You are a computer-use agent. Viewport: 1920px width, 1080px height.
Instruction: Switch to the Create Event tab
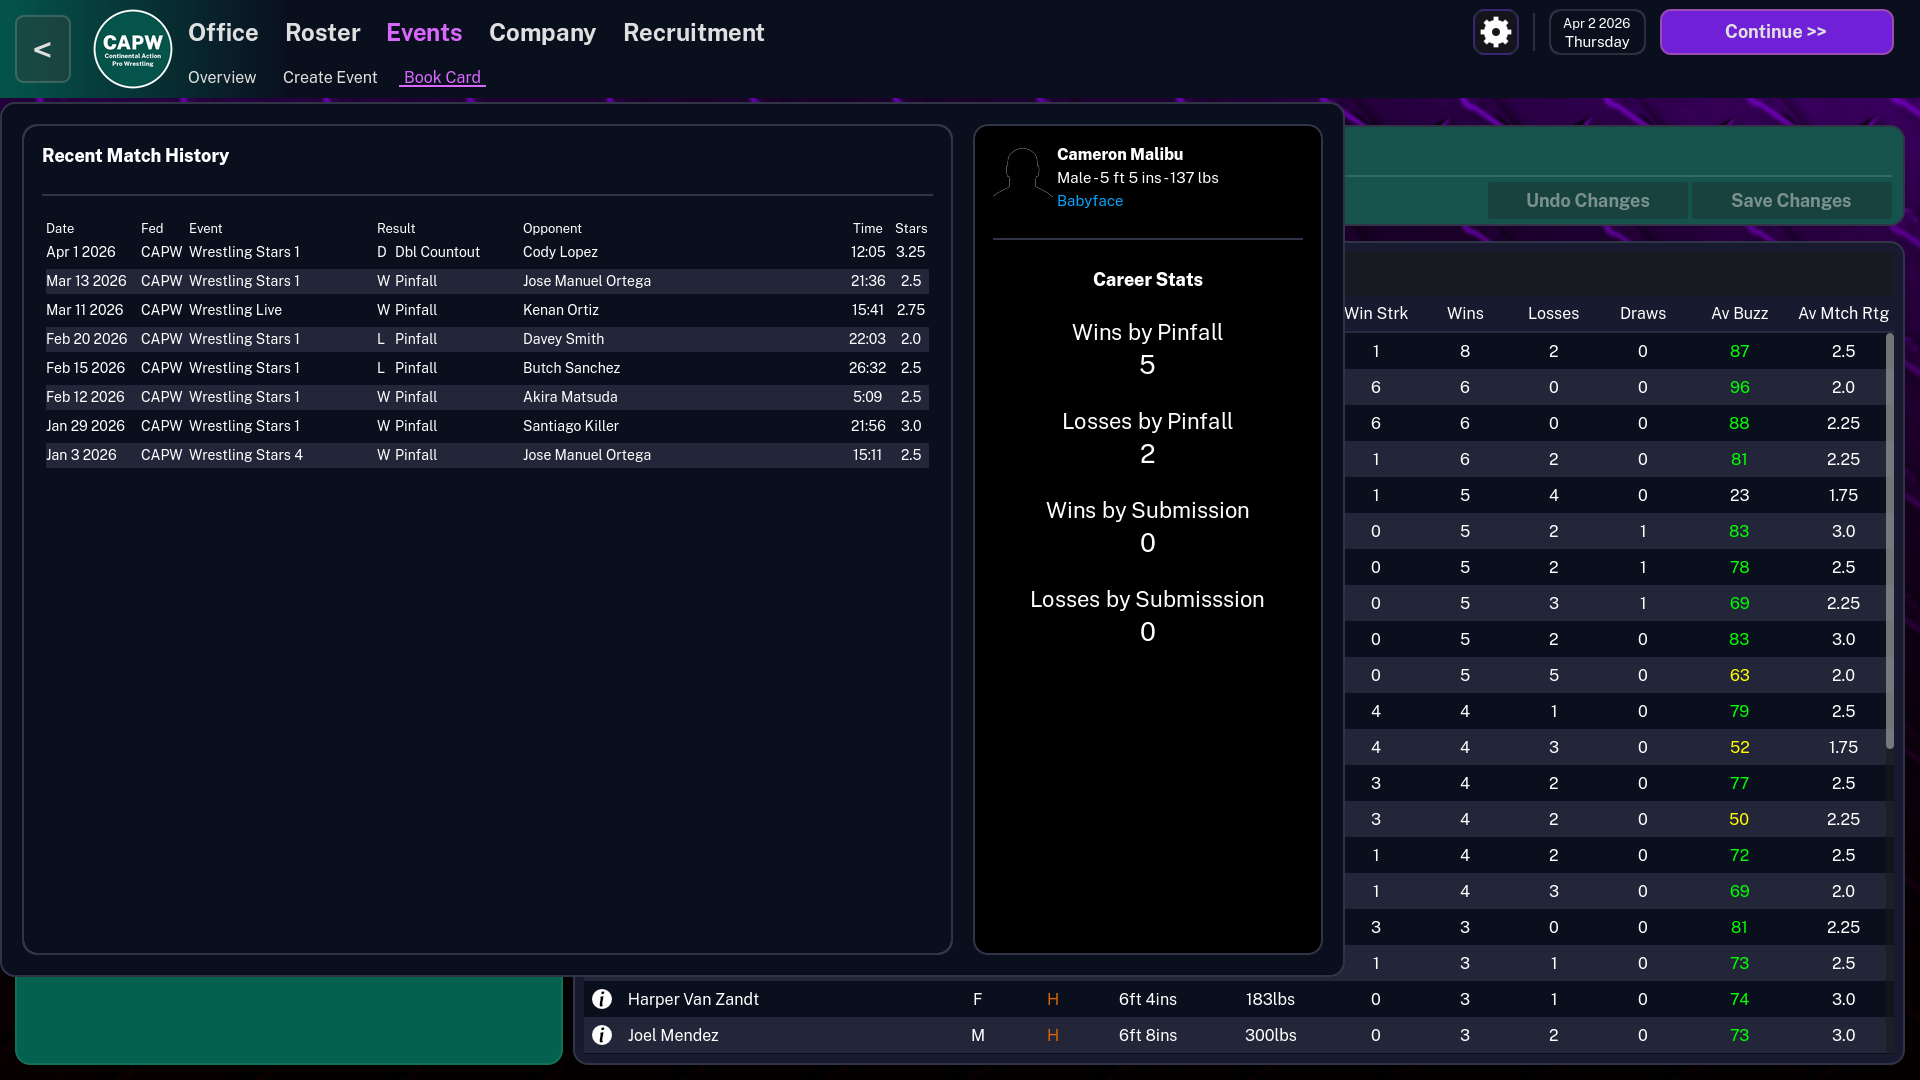[330, 77]
